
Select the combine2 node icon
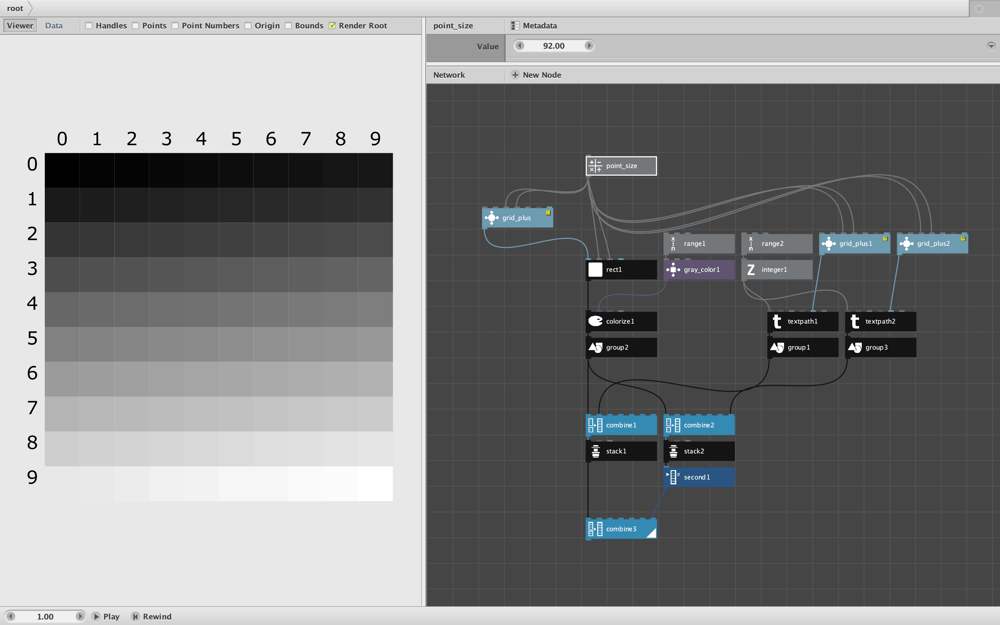(x=673, y=425)
